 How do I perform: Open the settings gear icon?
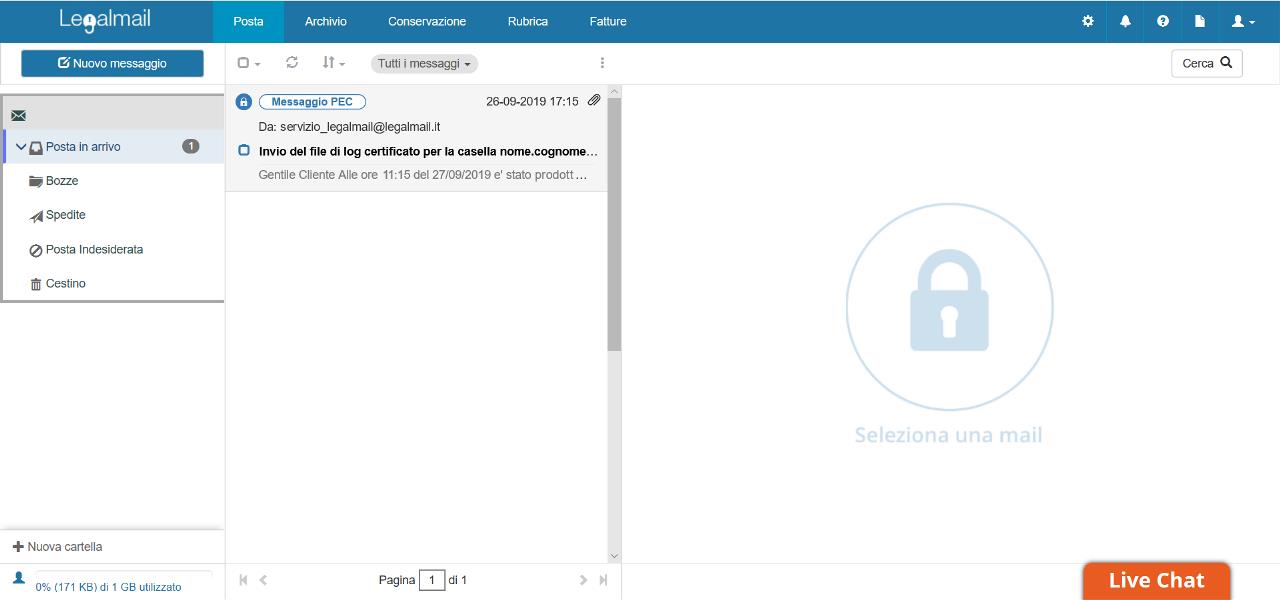point(1088,21)
